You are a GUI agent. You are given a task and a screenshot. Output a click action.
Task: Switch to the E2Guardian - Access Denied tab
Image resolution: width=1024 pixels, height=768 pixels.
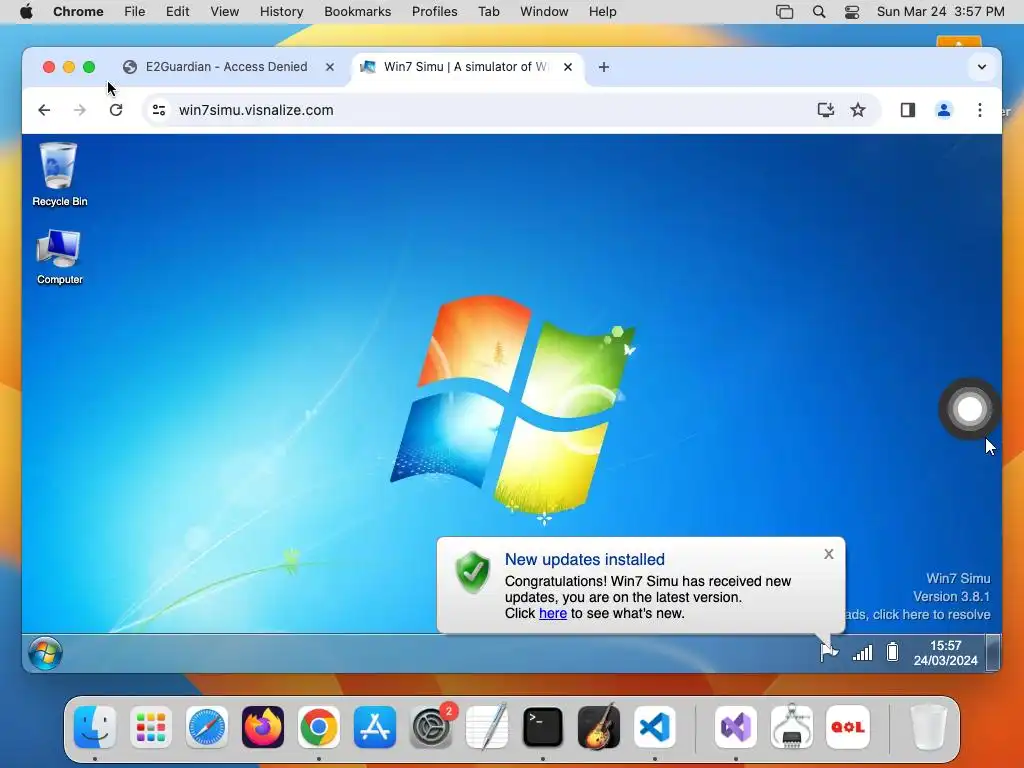click(227, 67)
